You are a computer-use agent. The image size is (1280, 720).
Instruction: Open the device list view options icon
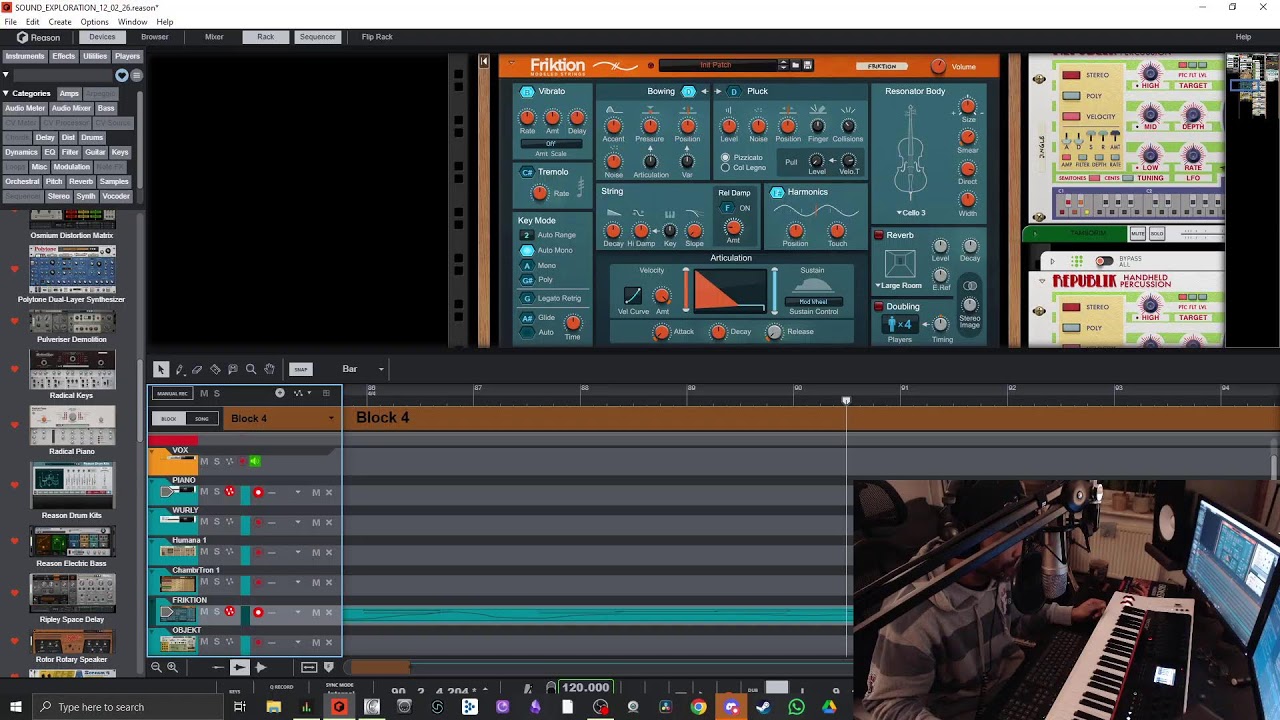coord(137,75)
